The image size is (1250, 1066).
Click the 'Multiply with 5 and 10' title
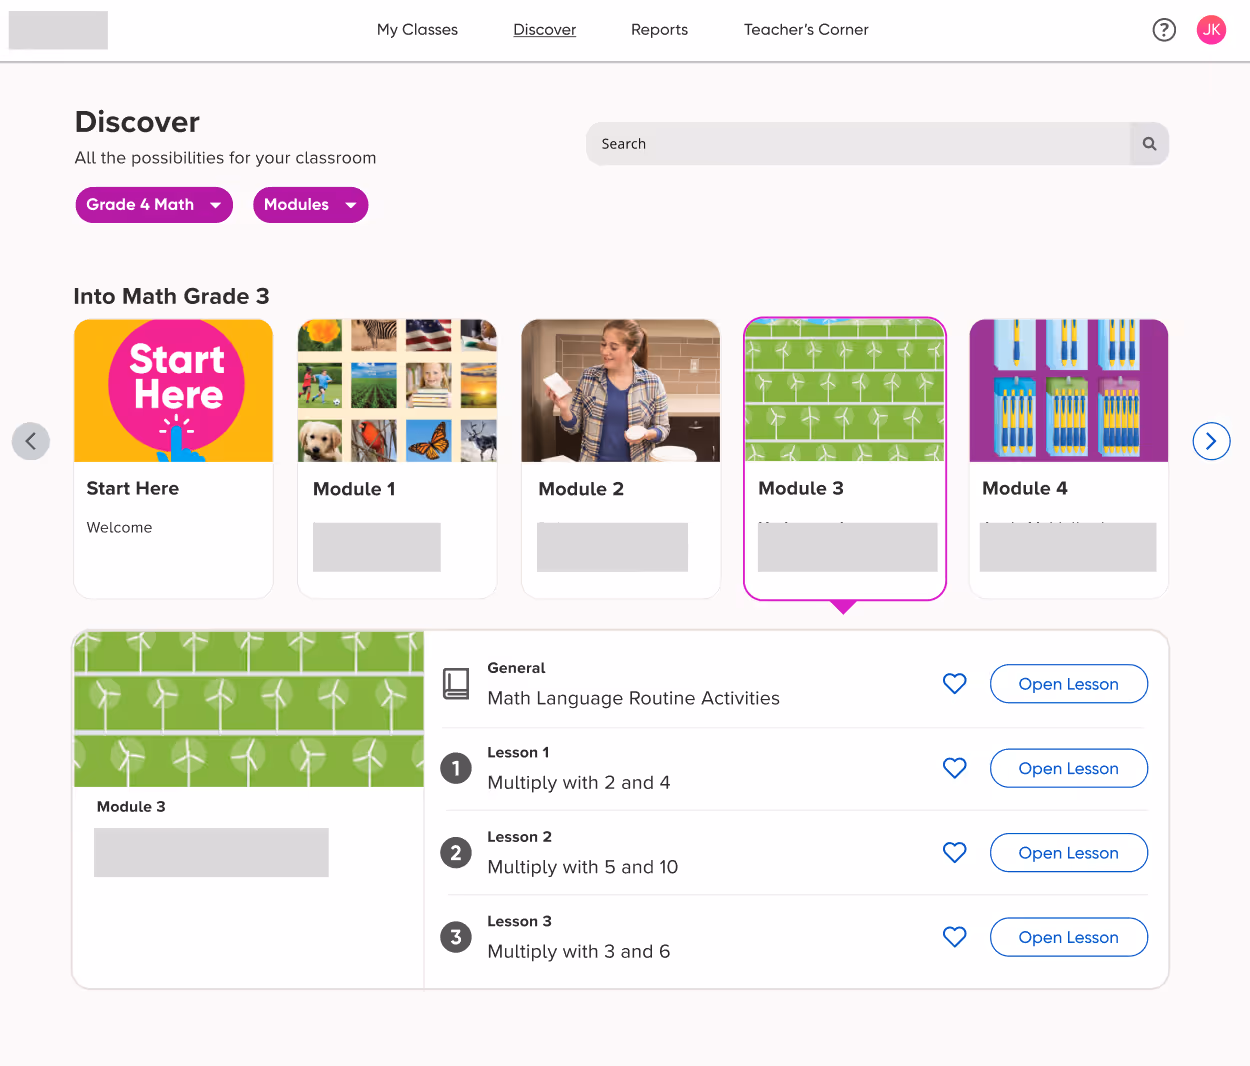(x=583, y=867)
